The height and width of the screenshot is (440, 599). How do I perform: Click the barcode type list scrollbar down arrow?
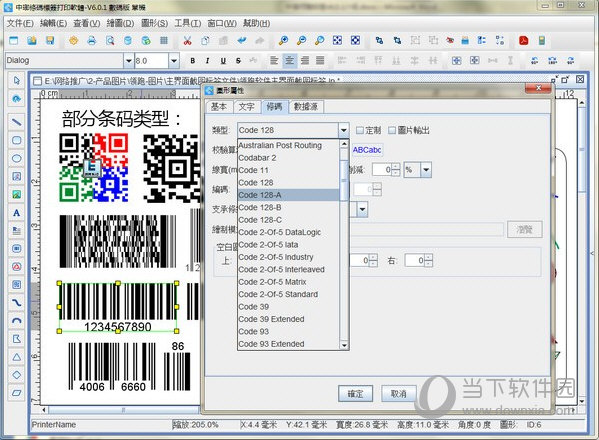[x=344, y=345]
